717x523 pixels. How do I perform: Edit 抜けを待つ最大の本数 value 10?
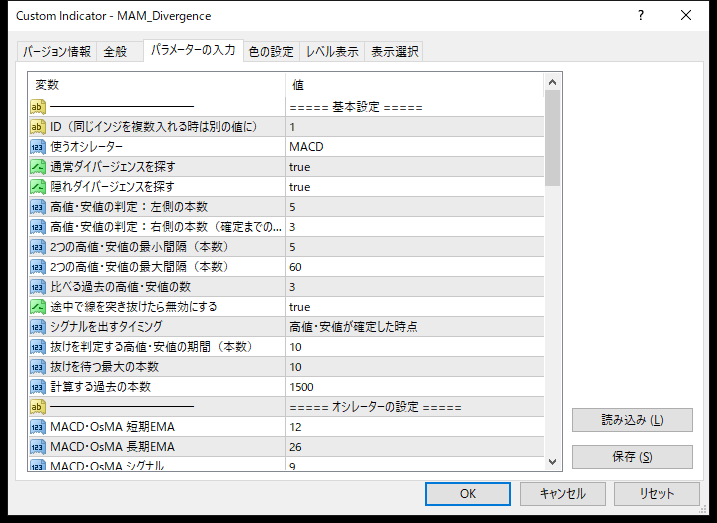click(415, 367)
